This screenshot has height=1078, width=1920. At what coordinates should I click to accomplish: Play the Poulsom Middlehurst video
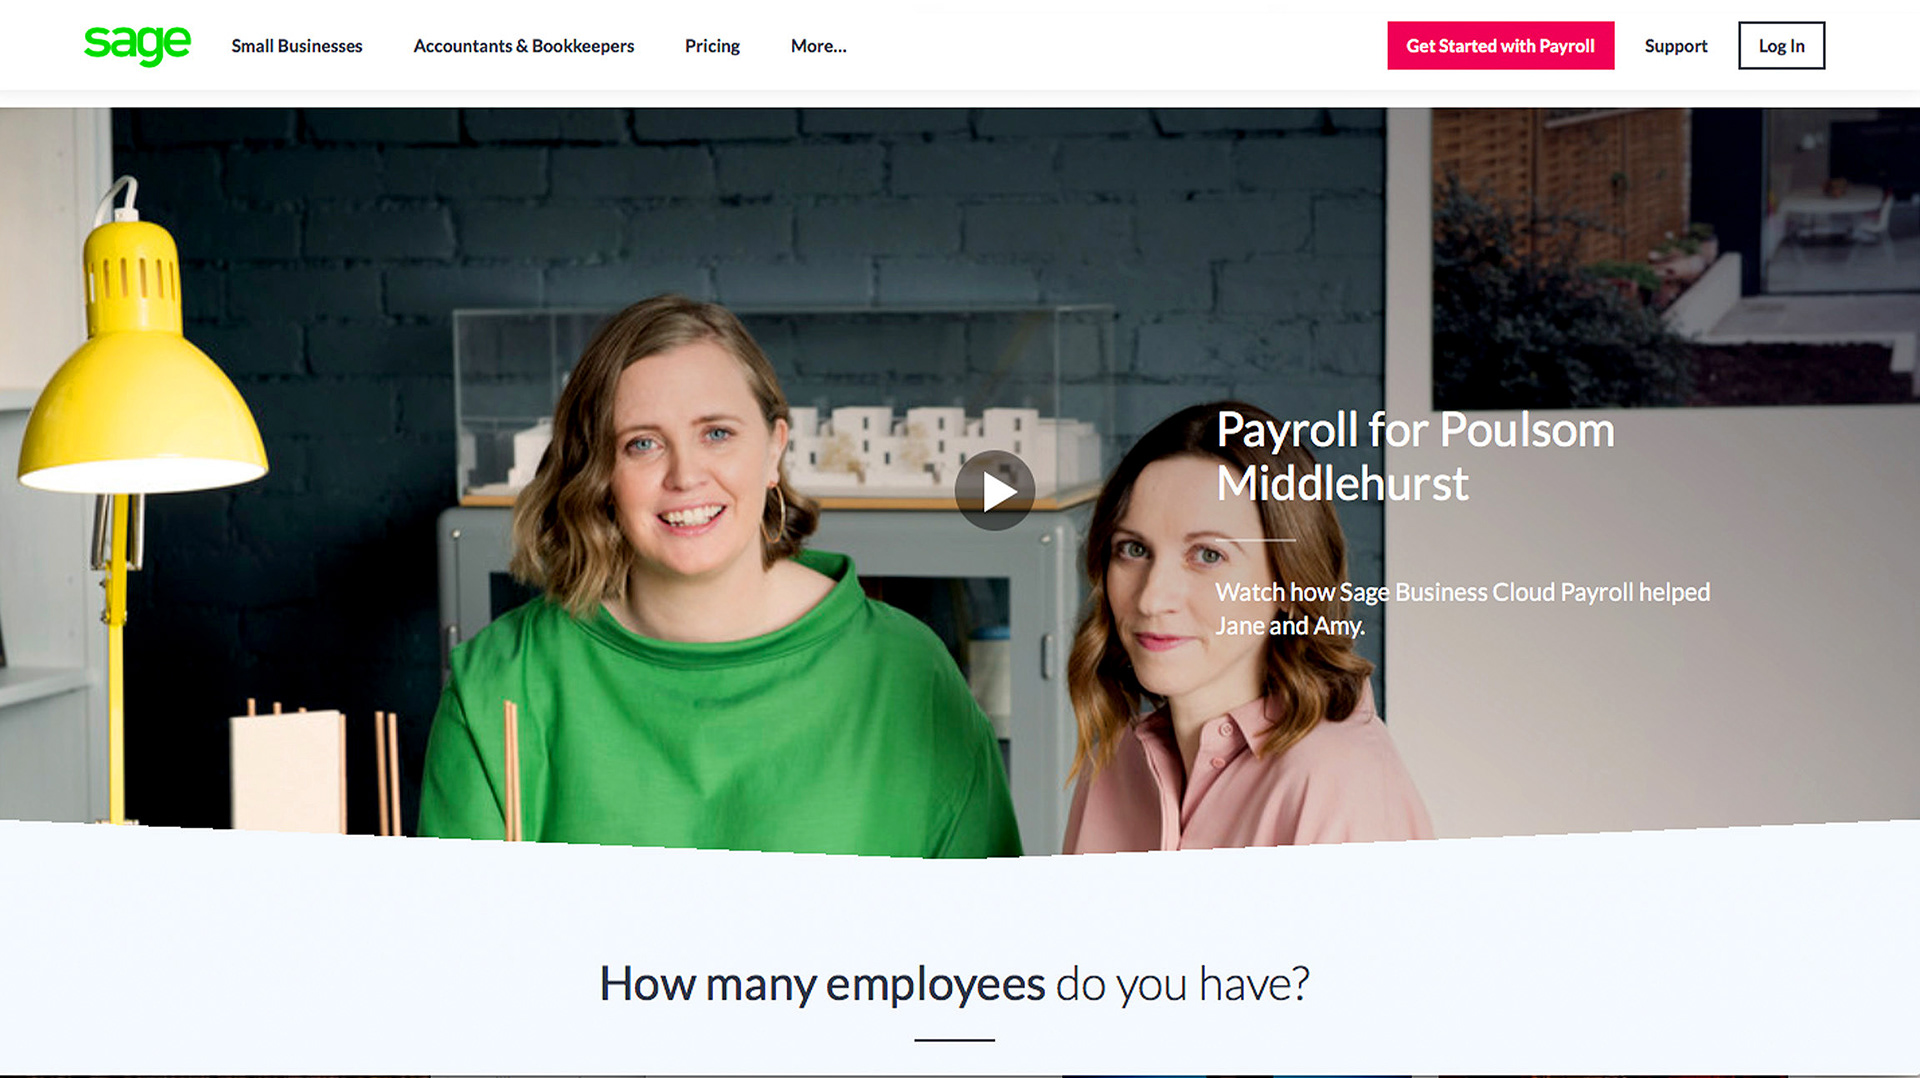coord(994,491)
